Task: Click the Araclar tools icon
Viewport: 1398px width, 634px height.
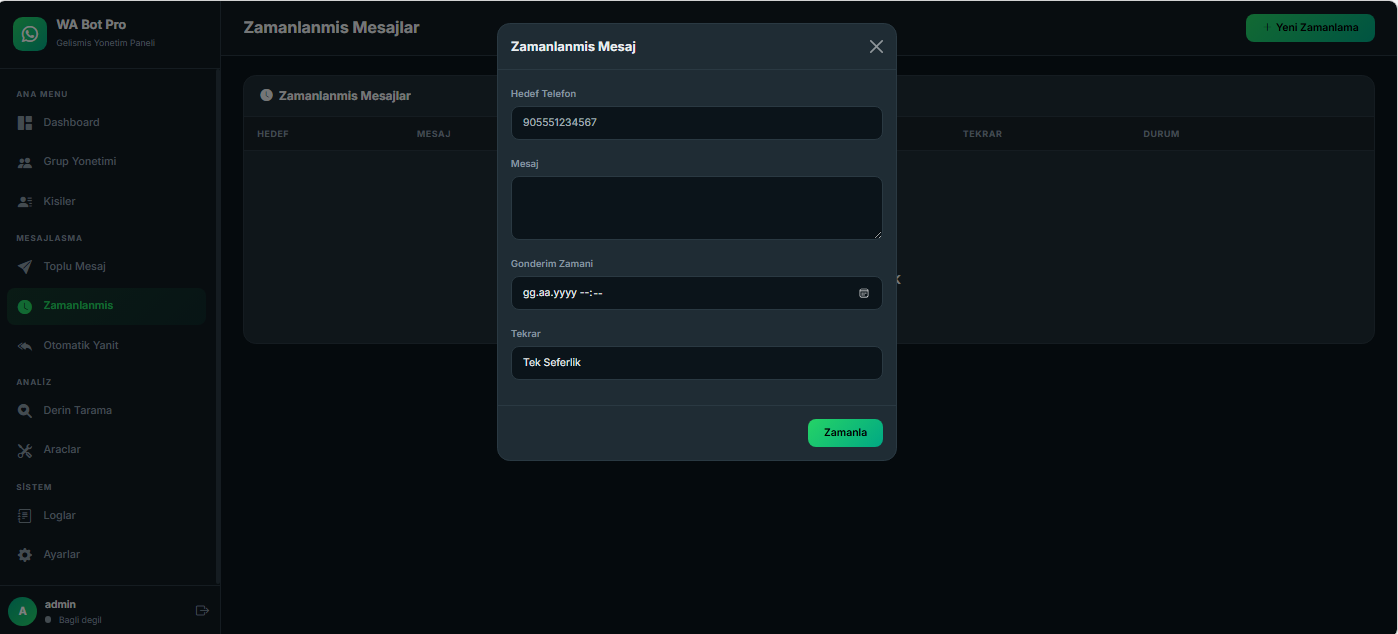Action: pyautogui.click(x=25, y=450)
